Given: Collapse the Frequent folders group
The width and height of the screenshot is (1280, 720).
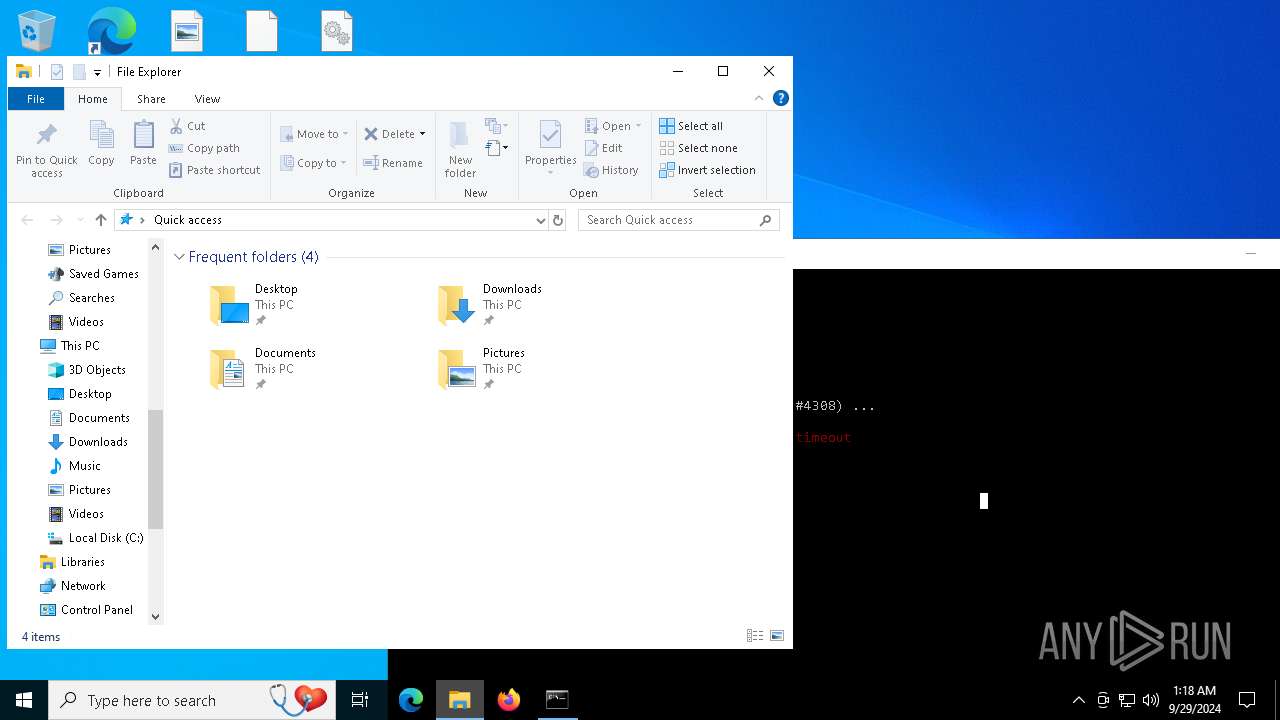Looking at the screenshot, I should pyautogui.click(x=180, y=257).
